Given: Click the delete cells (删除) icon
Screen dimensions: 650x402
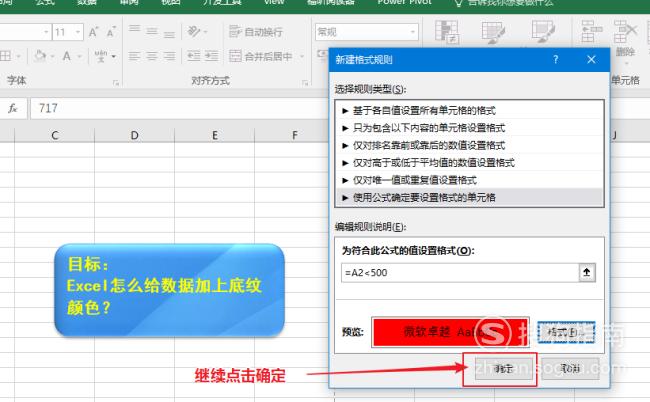Looking at the screenshot, I should pyautogui.click(x=625, y=32).
